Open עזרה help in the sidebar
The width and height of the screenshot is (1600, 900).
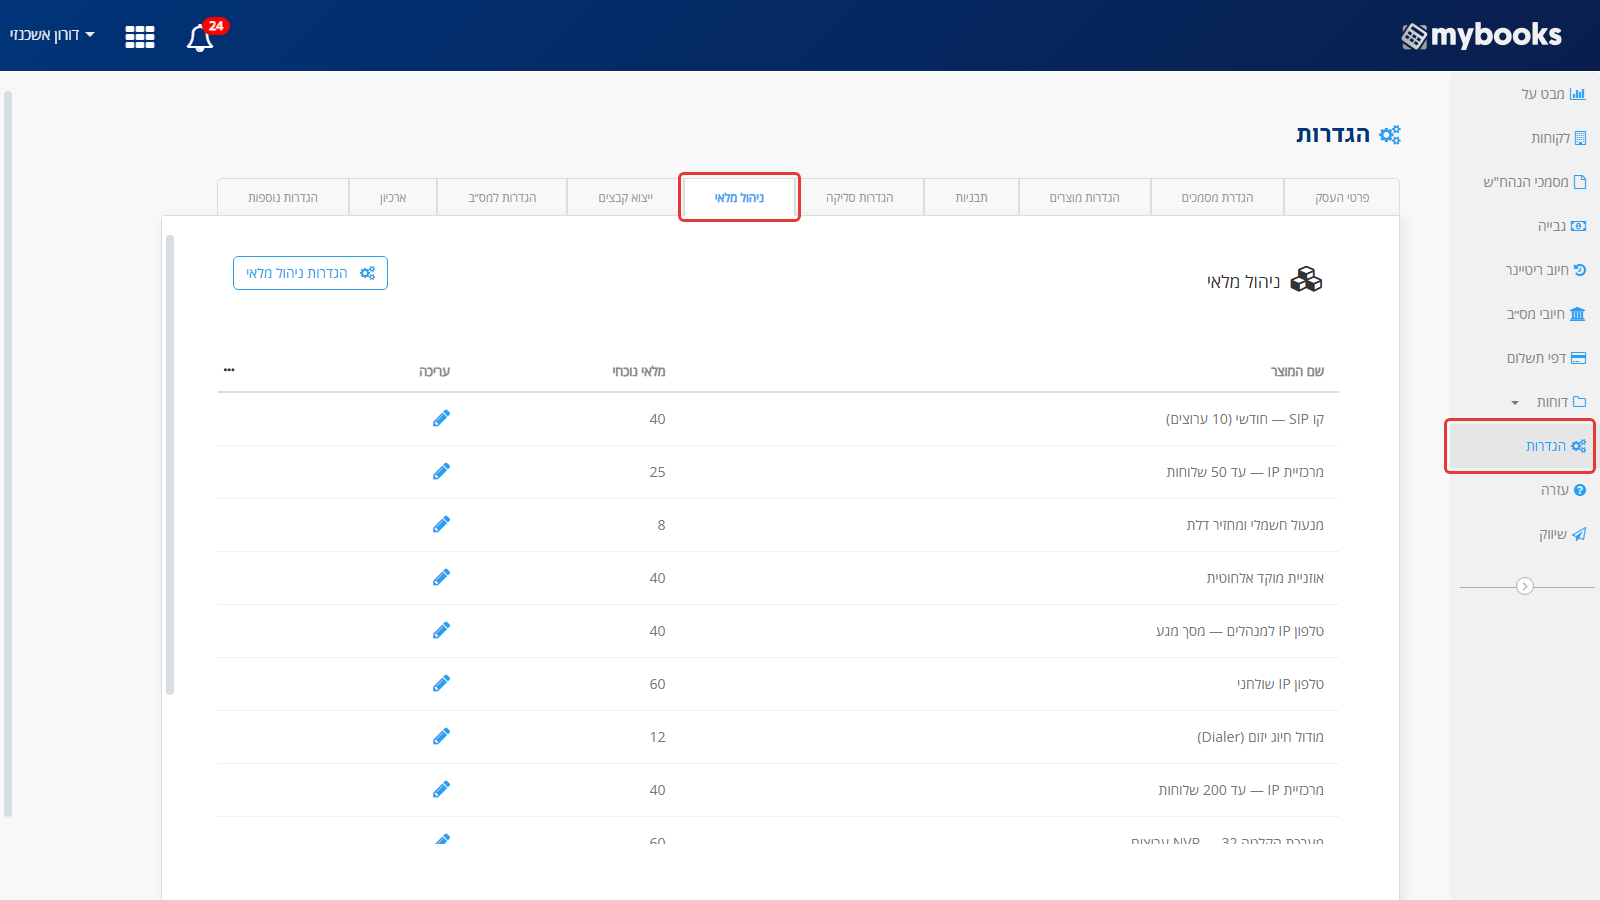1563,490
